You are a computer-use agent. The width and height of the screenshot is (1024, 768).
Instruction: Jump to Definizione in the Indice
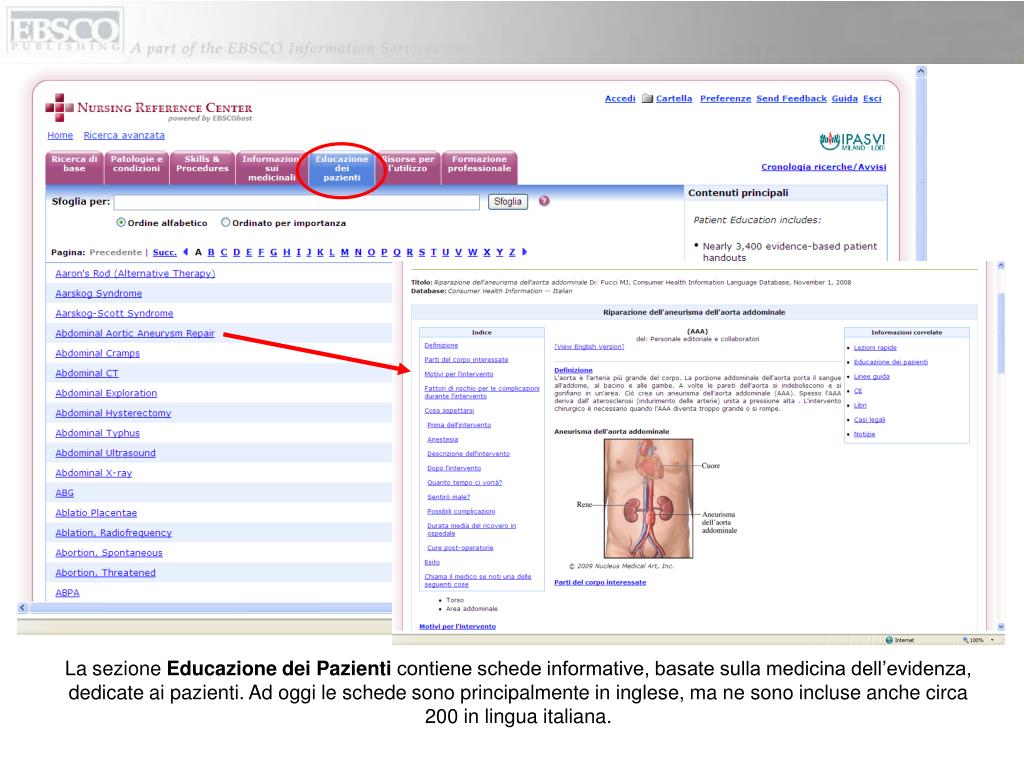(441, 345)
